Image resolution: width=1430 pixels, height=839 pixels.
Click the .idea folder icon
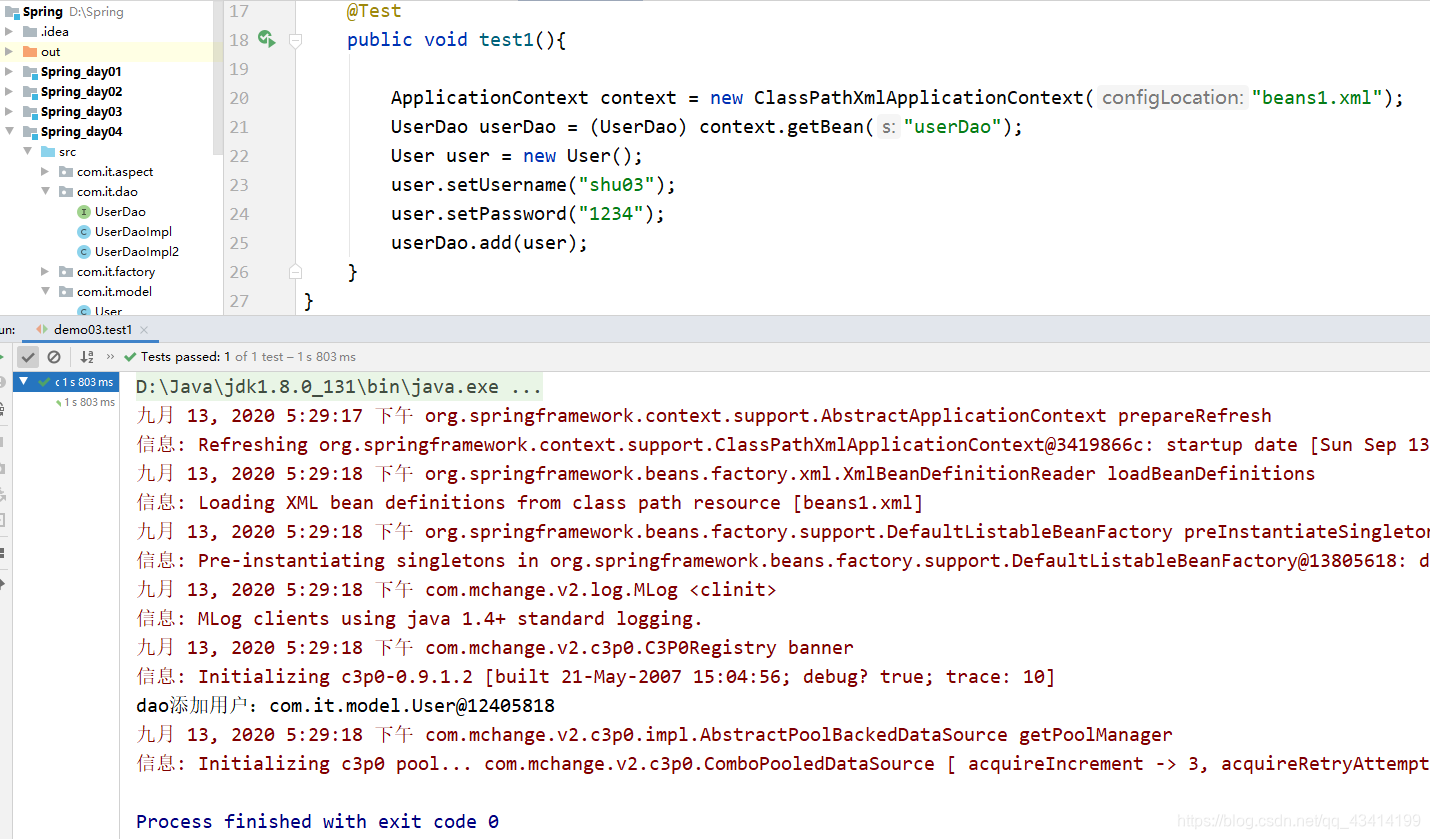30,31
